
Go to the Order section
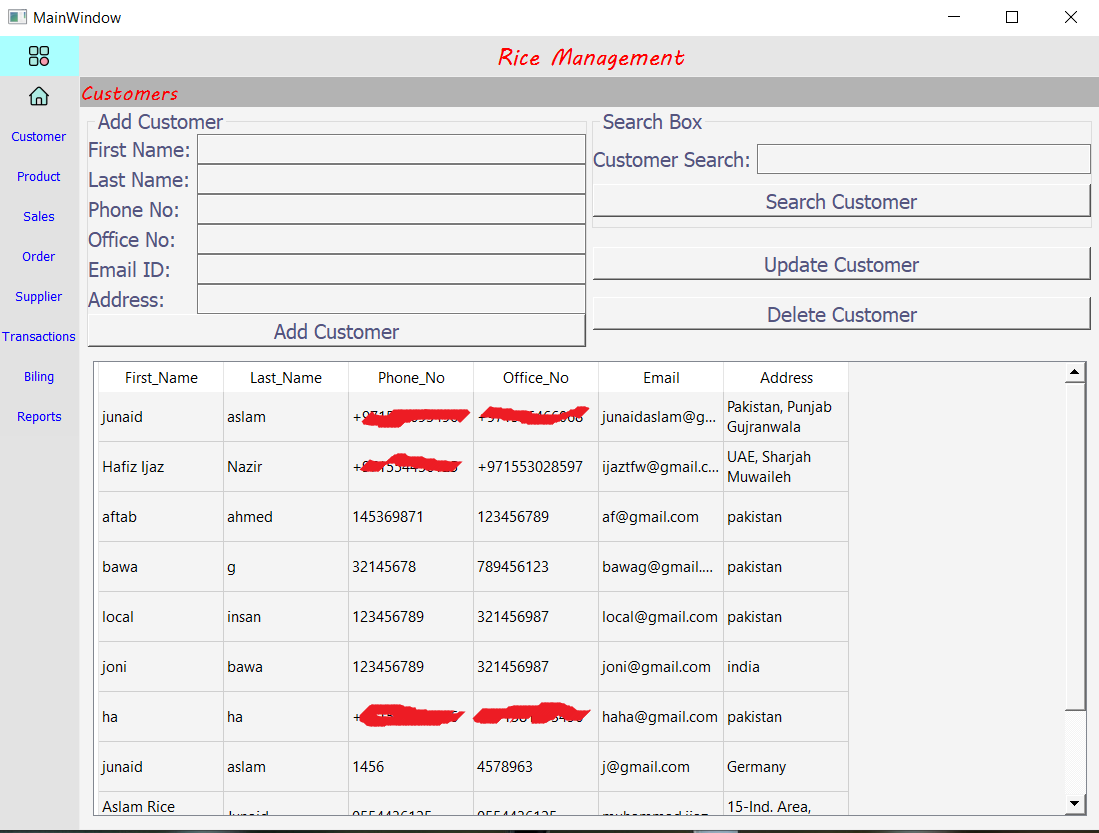click(x=38, y=256)
